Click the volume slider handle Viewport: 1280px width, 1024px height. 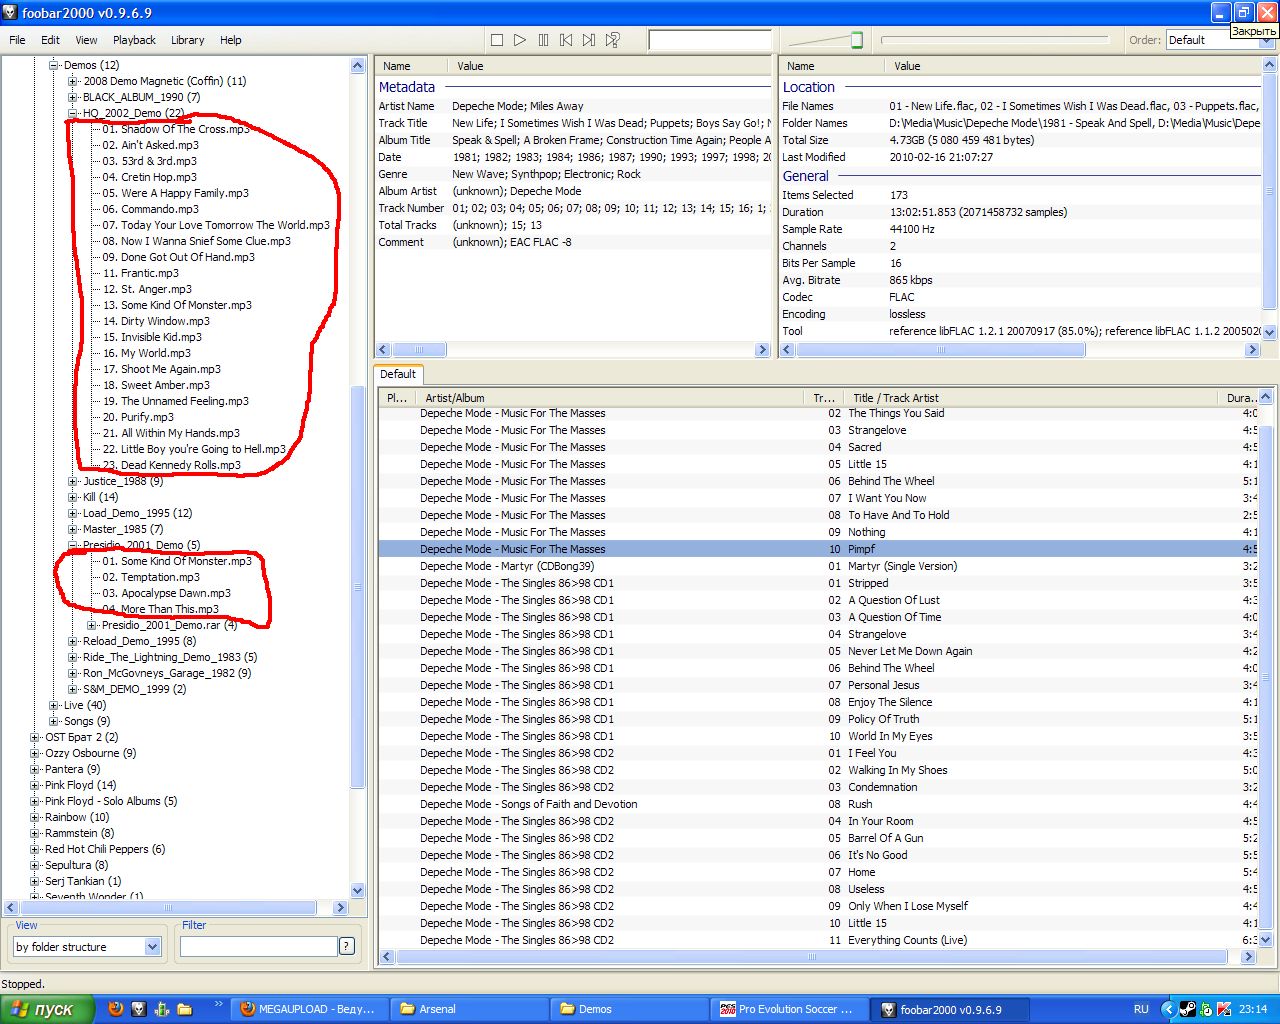click(857, 40)
